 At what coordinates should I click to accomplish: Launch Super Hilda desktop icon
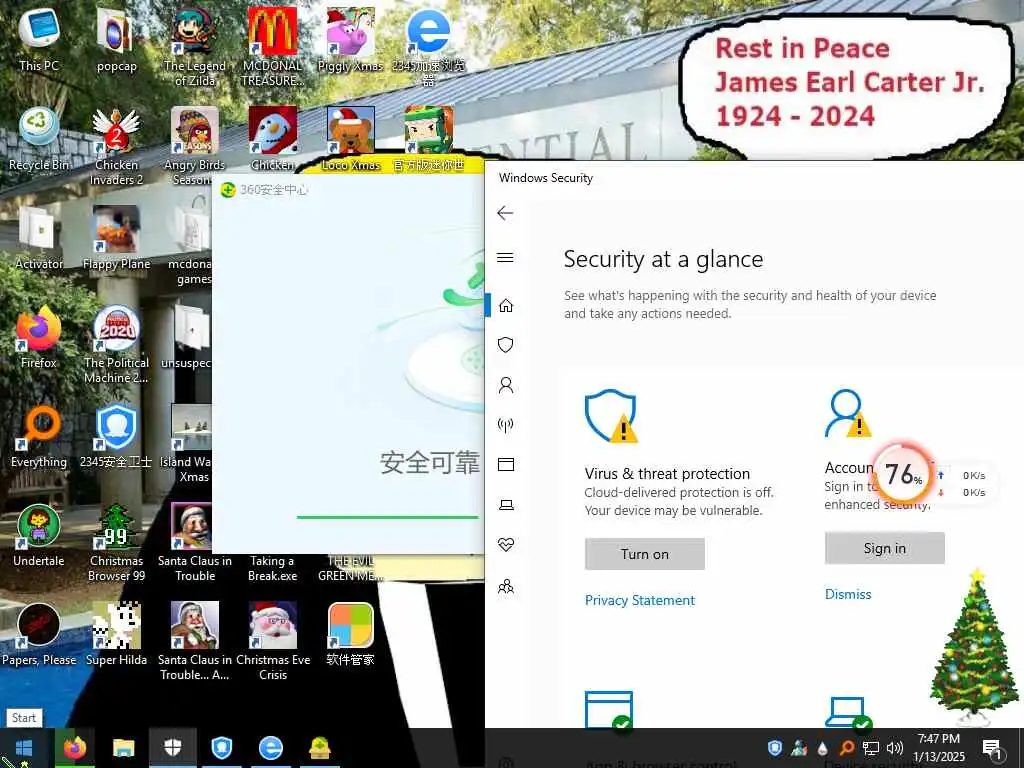116,635
